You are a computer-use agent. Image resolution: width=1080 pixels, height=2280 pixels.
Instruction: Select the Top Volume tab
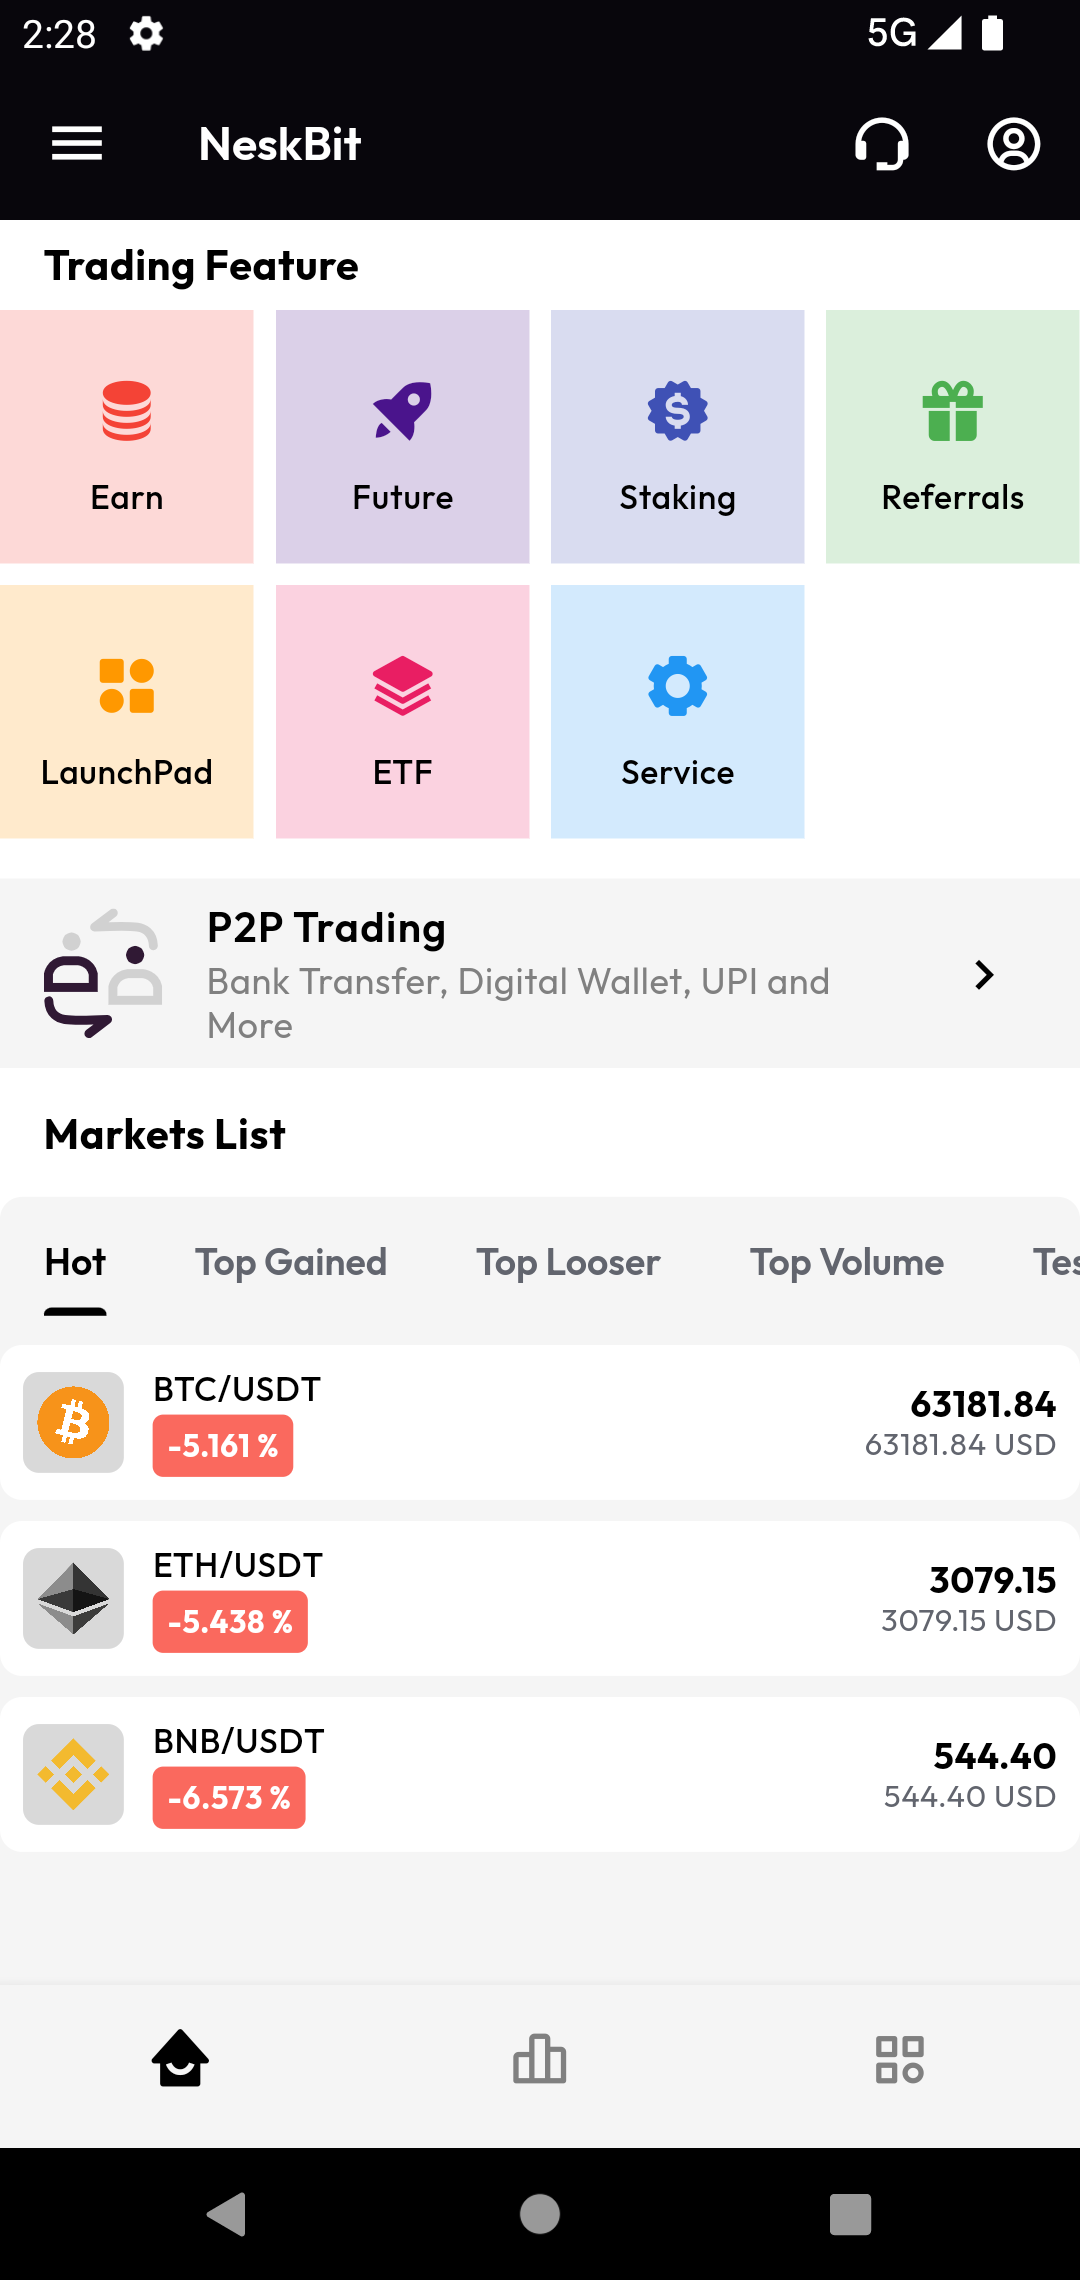(847, 1263)
